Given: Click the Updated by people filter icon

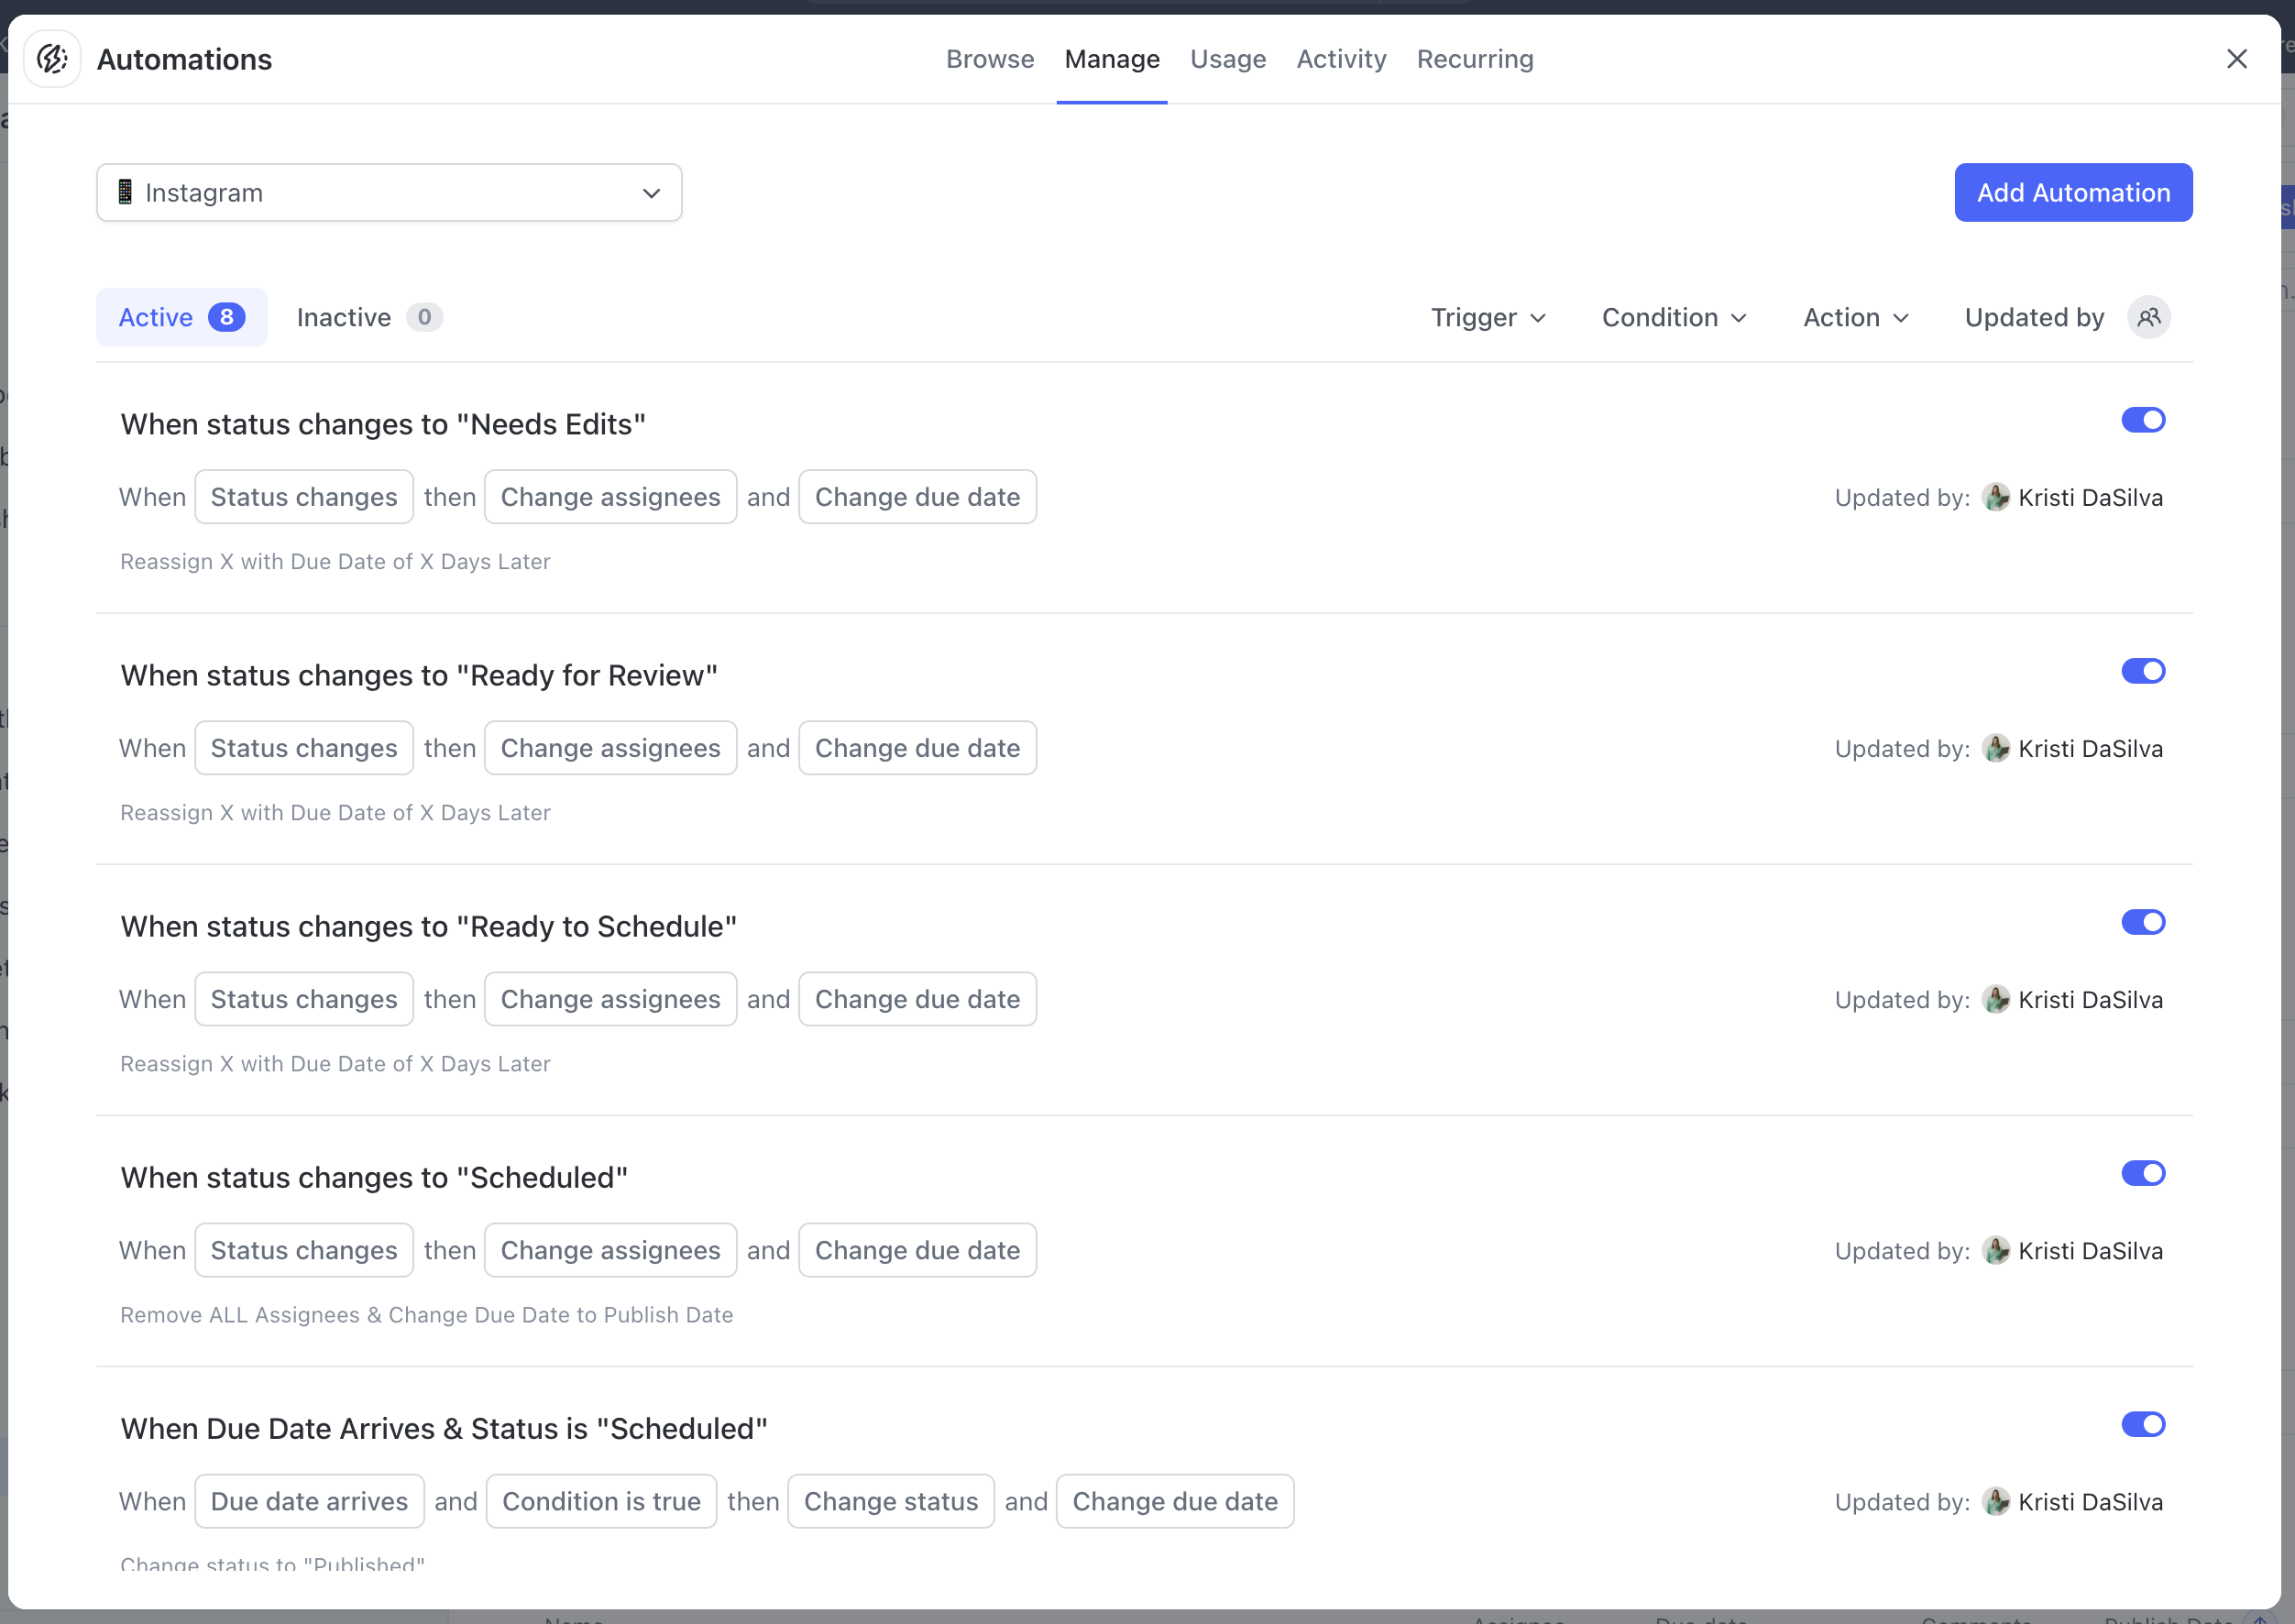Looking at the screenshot, I should coord(2148,318).
